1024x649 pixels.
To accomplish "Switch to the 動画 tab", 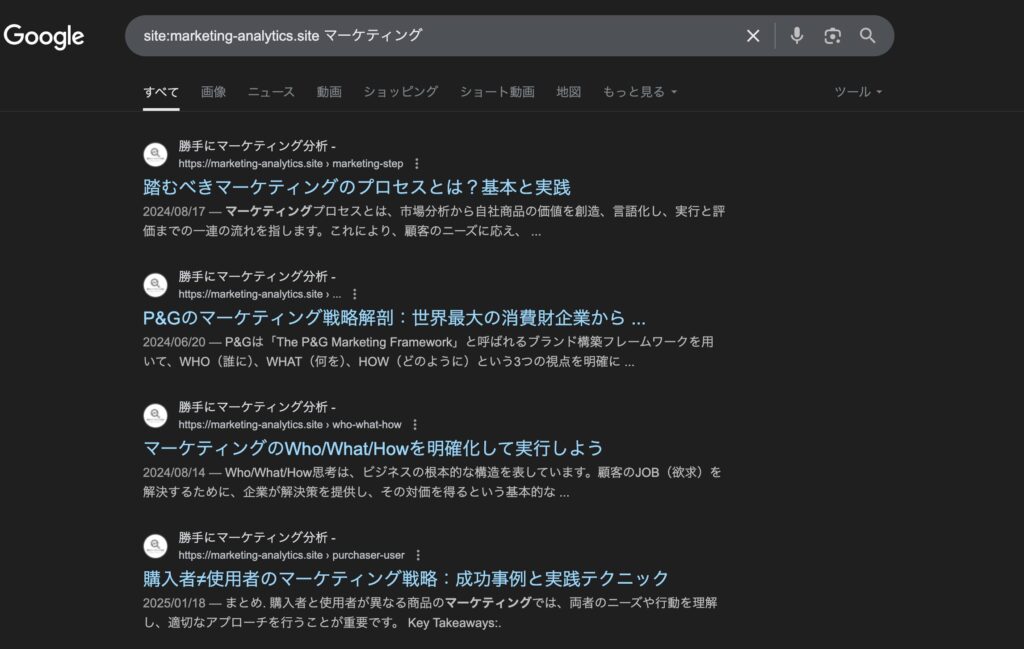I will pos(329,92).
